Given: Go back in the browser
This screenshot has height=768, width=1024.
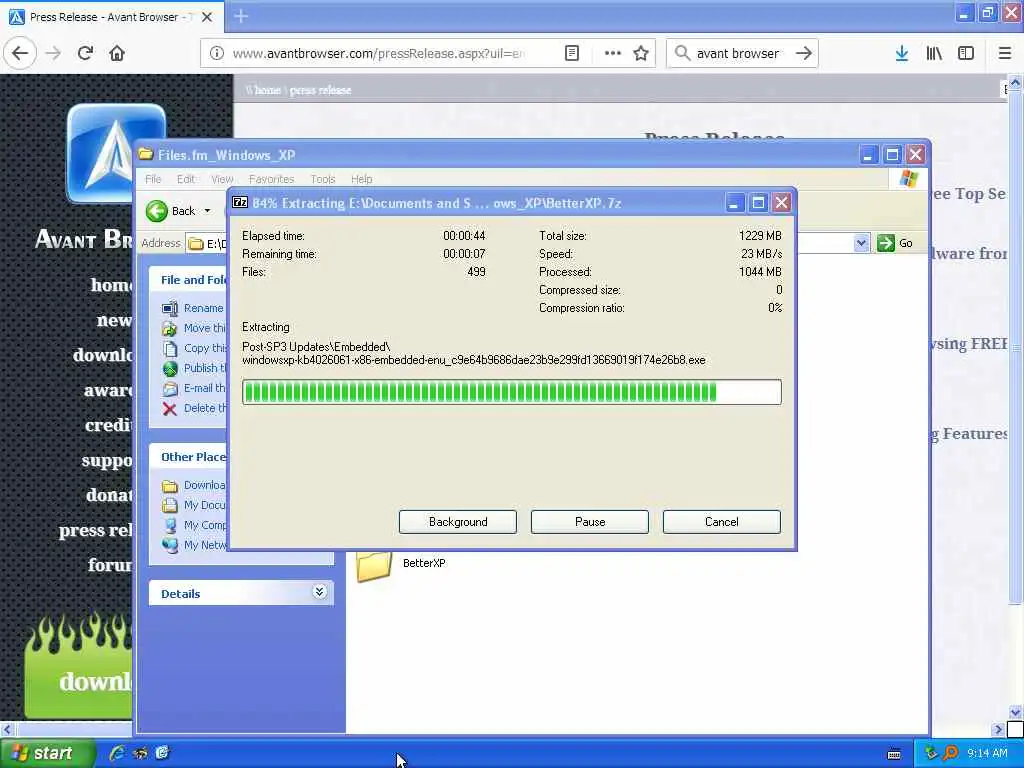Looking at the screenshot, I should click(x=20, y=54).
